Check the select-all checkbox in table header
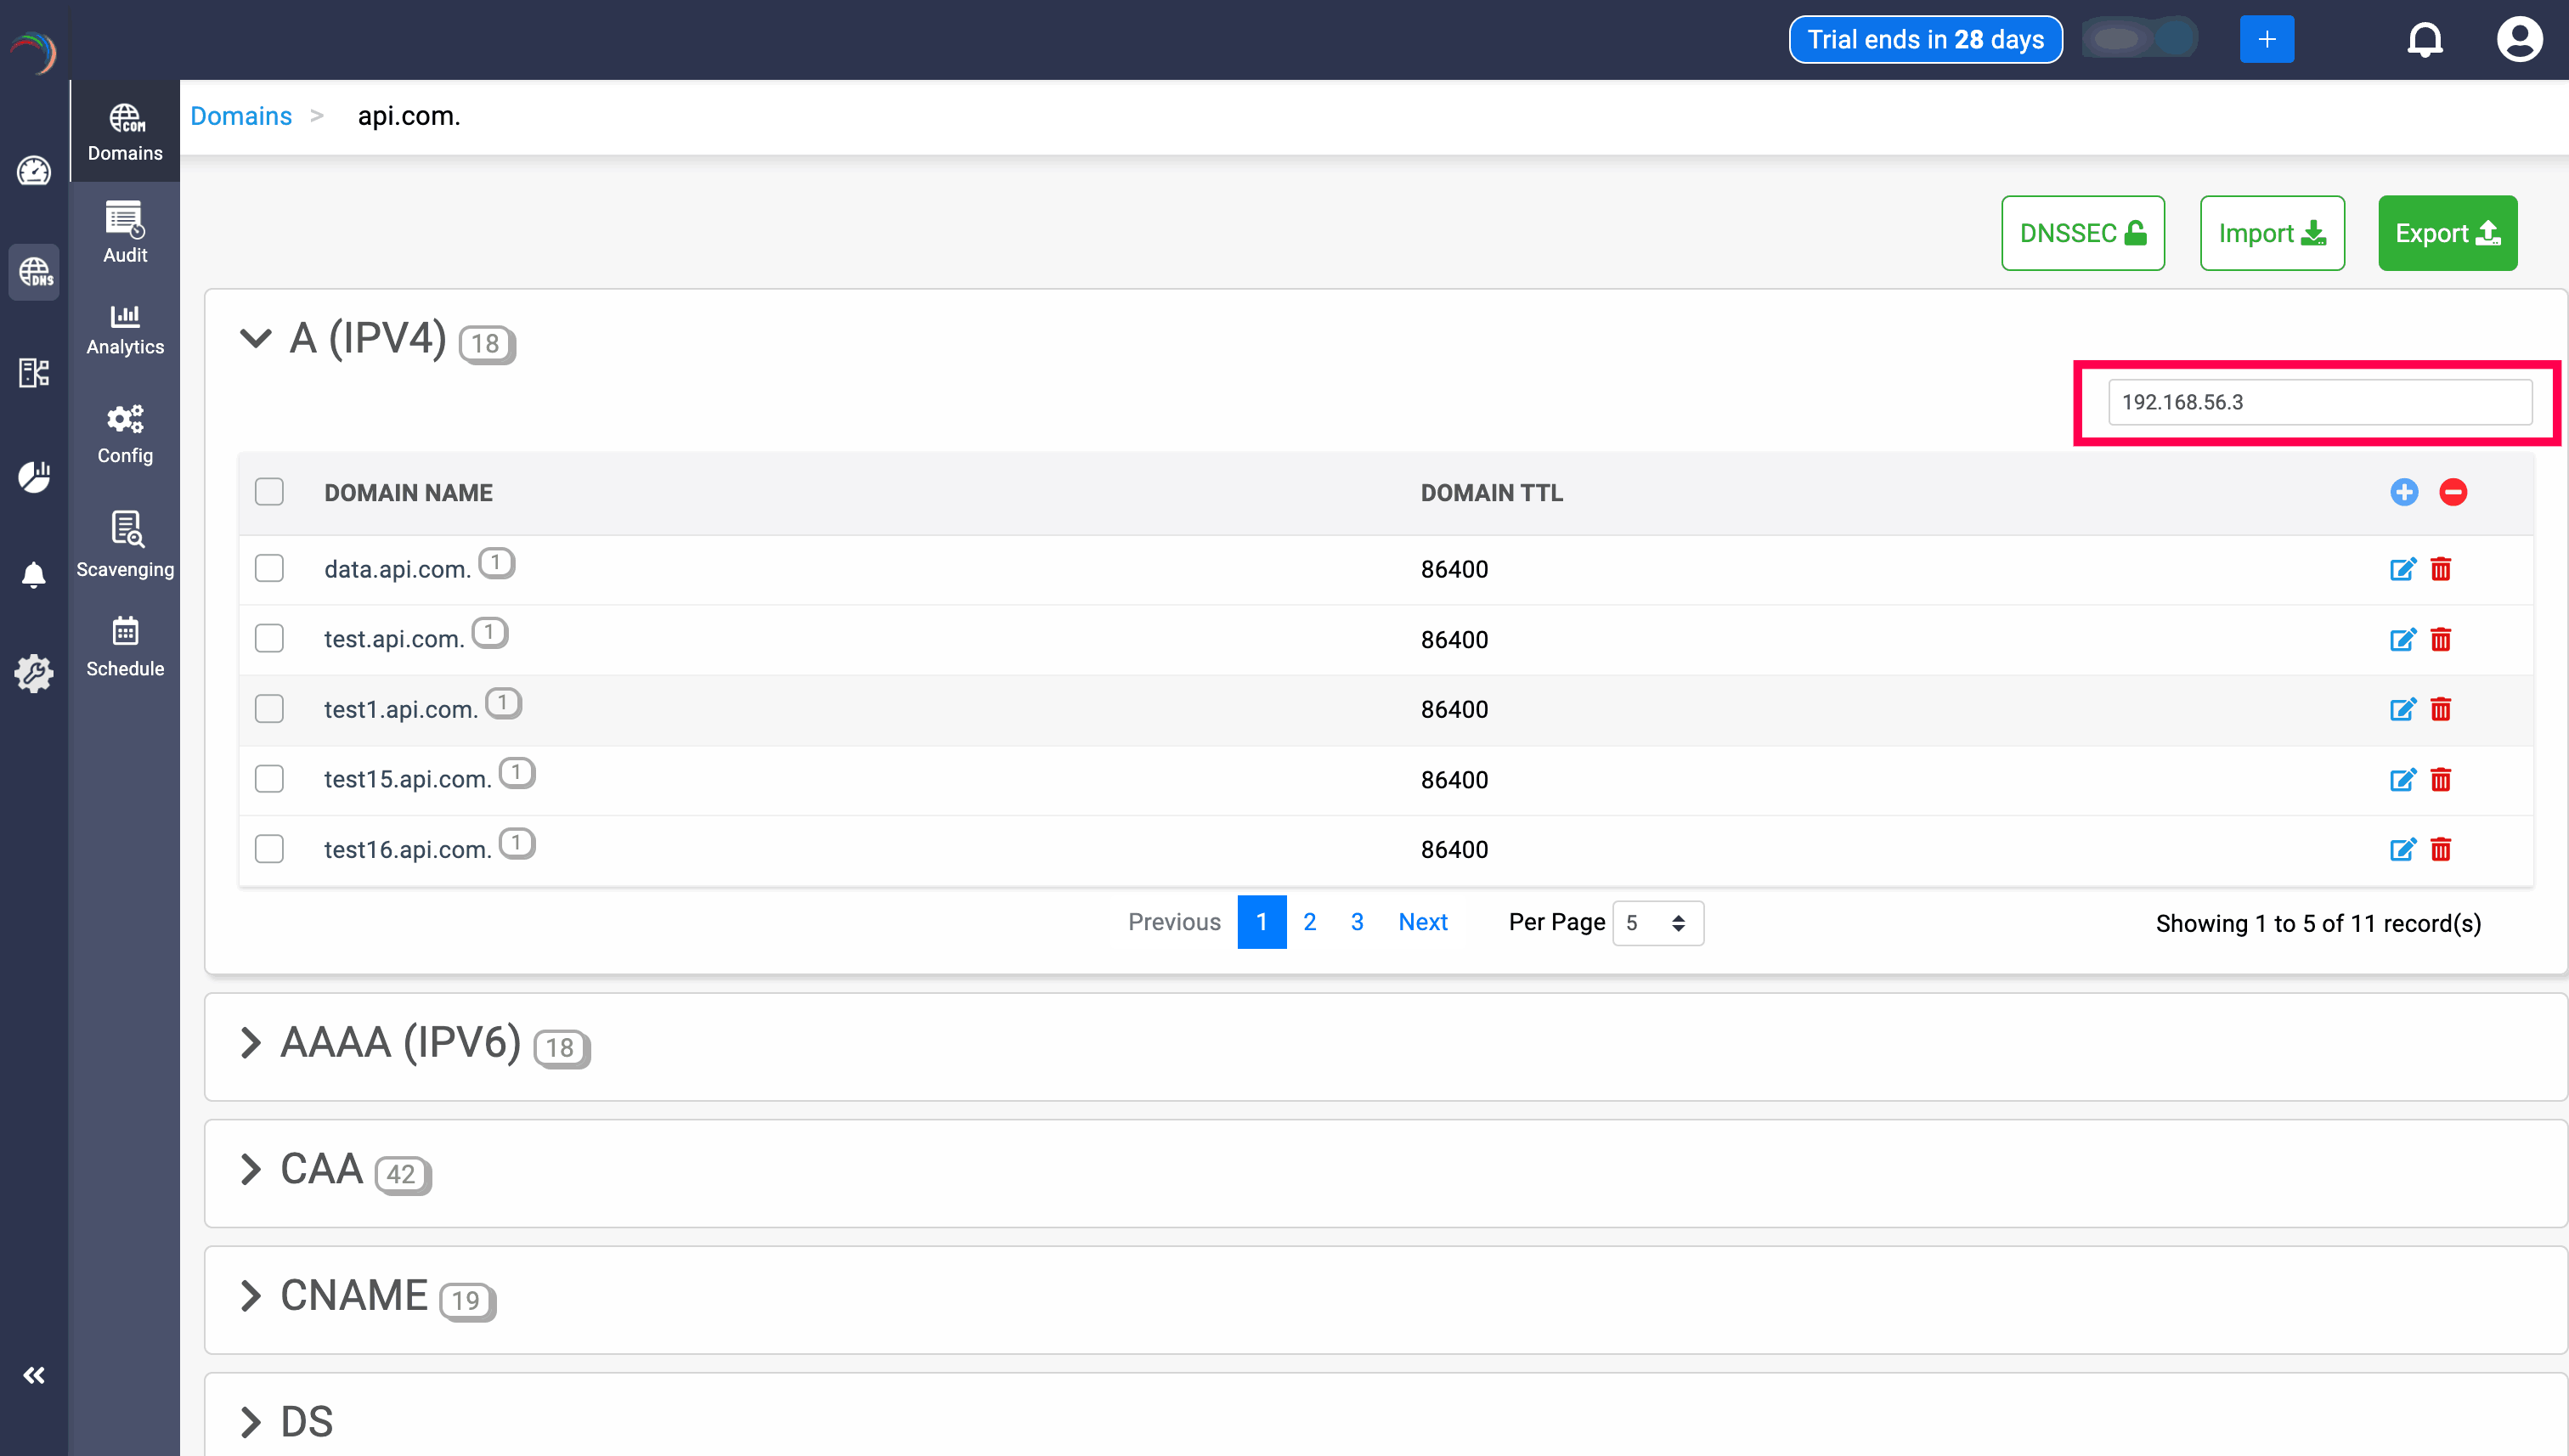The width and height of the screenshot is (2569, 1456). pos(269,492)
